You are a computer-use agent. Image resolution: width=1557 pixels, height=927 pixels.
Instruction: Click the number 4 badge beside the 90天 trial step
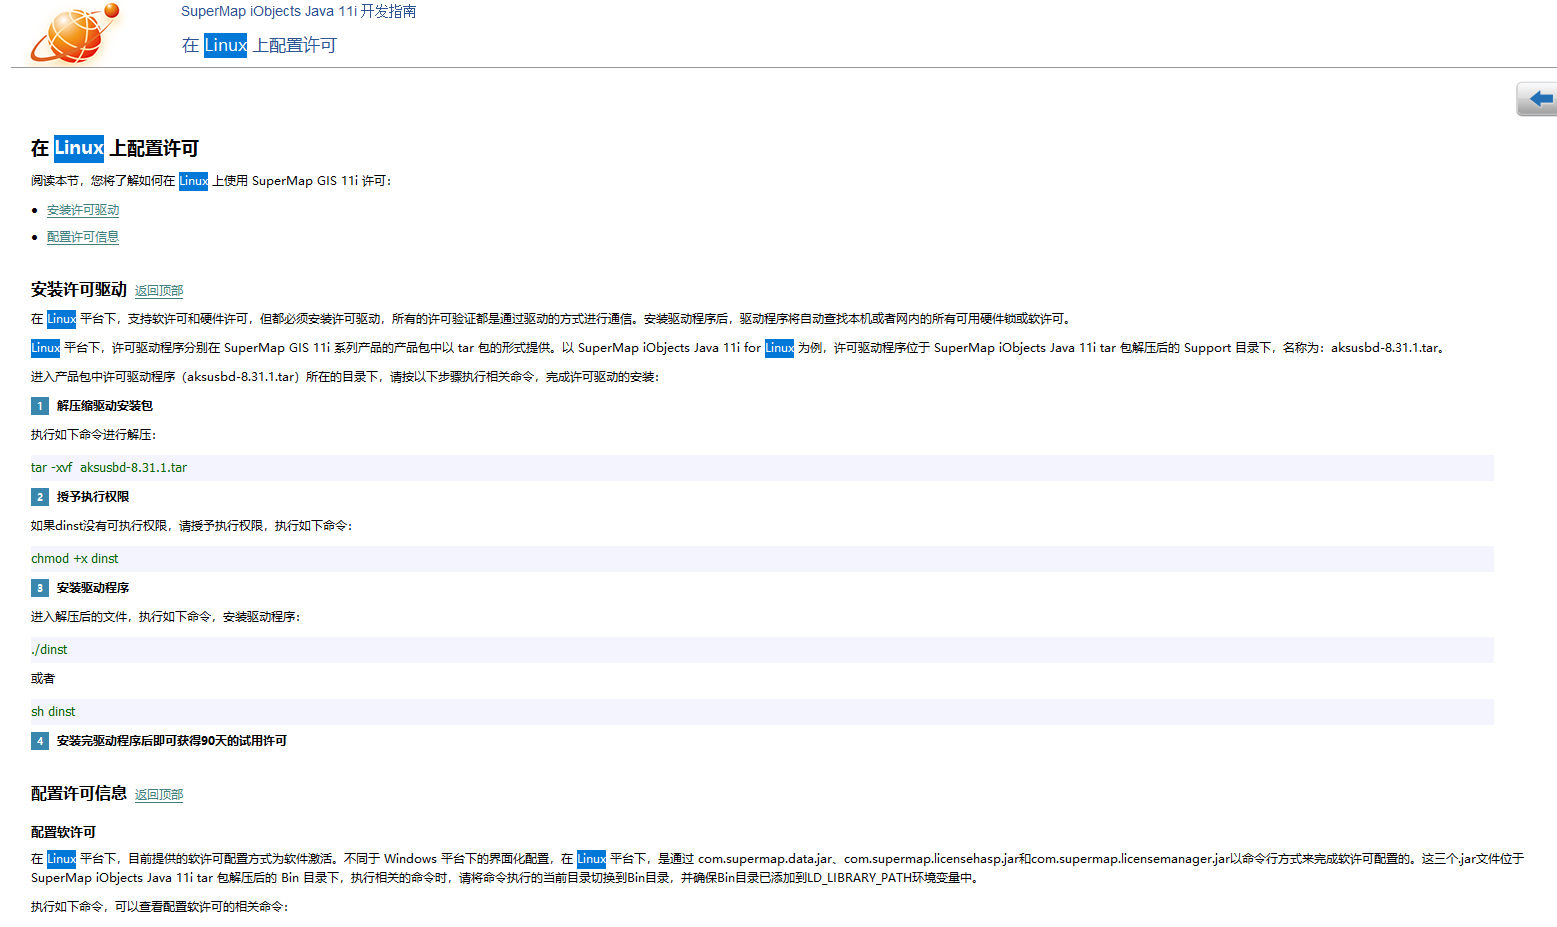coord(40,741)
